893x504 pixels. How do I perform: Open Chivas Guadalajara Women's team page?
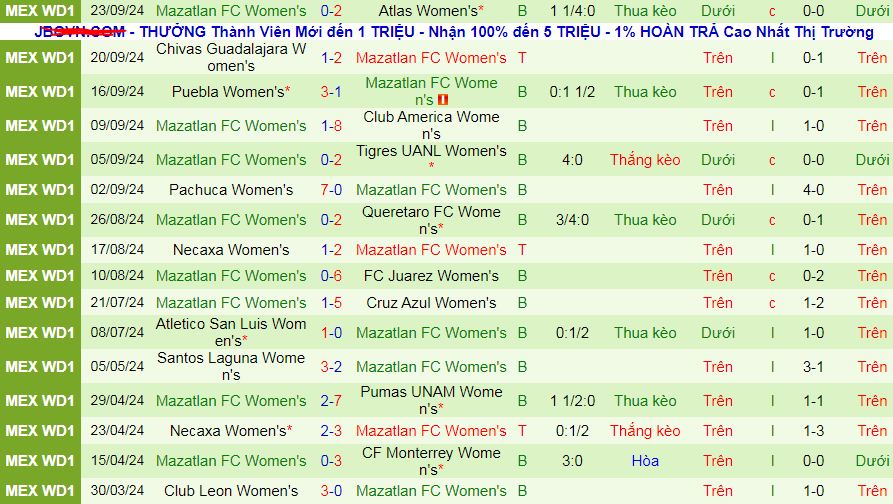click(x=231, y=57)
